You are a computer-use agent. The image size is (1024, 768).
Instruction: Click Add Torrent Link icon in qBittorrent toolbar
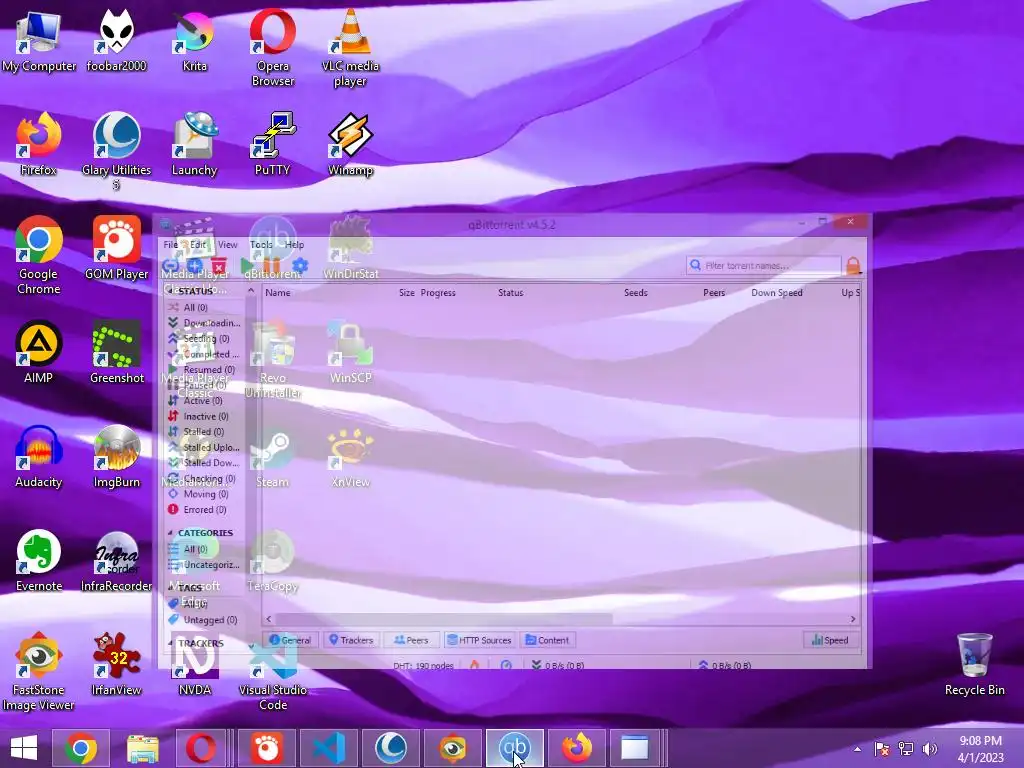point(170,266)
